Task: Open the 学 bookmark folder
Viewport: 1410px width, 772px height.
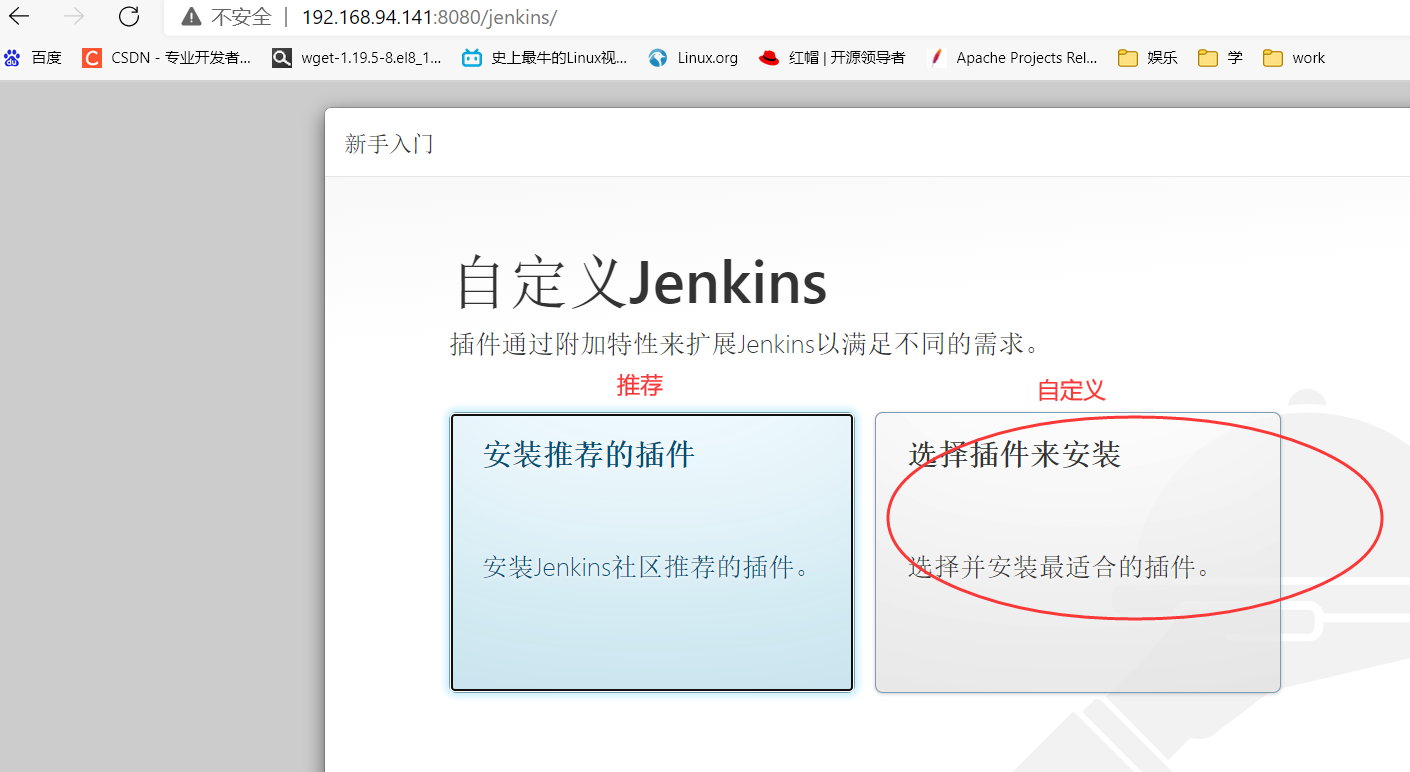Action: coord(1221,58)
